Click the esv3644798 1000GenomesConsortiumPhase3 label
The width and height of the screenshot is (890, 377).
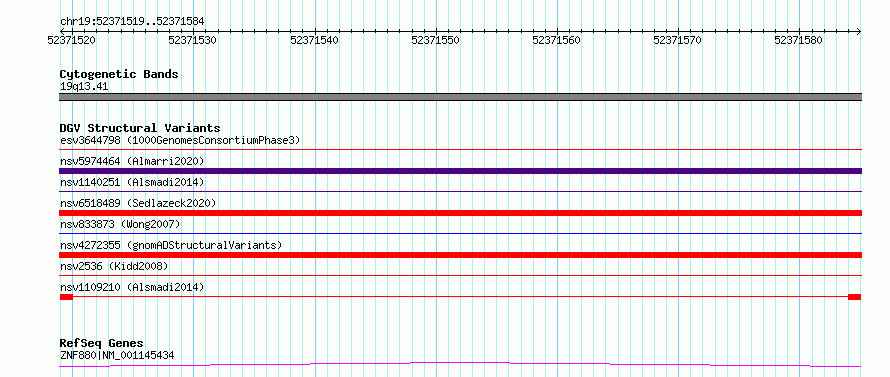pos(180,140)
